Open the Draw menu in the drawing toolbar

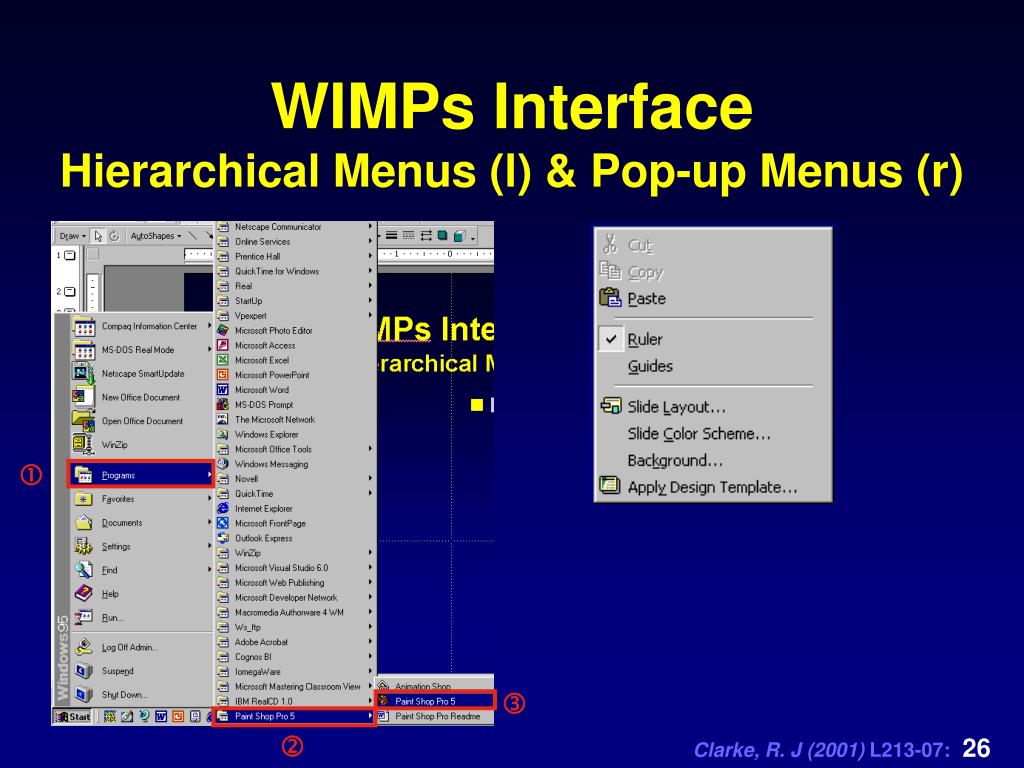pos(72,236)
